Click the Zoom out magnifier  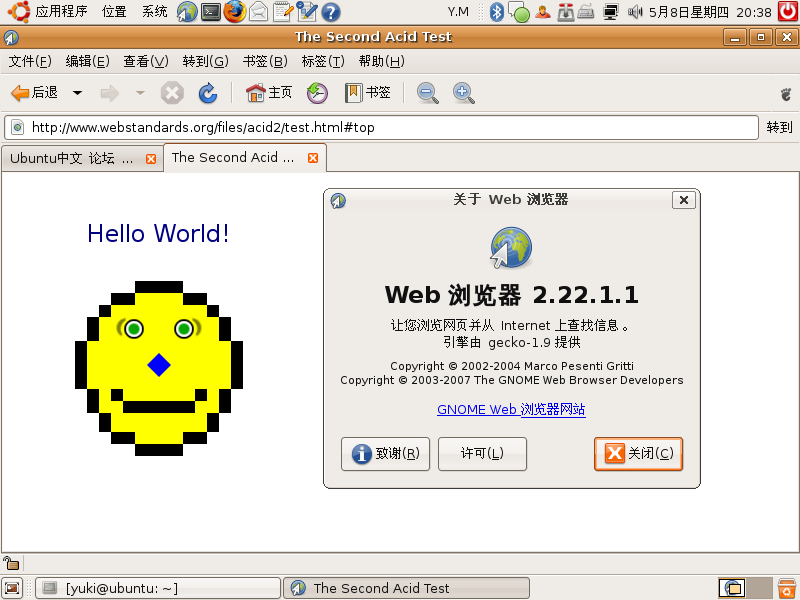pyautogui.click(x=428, y=93)
